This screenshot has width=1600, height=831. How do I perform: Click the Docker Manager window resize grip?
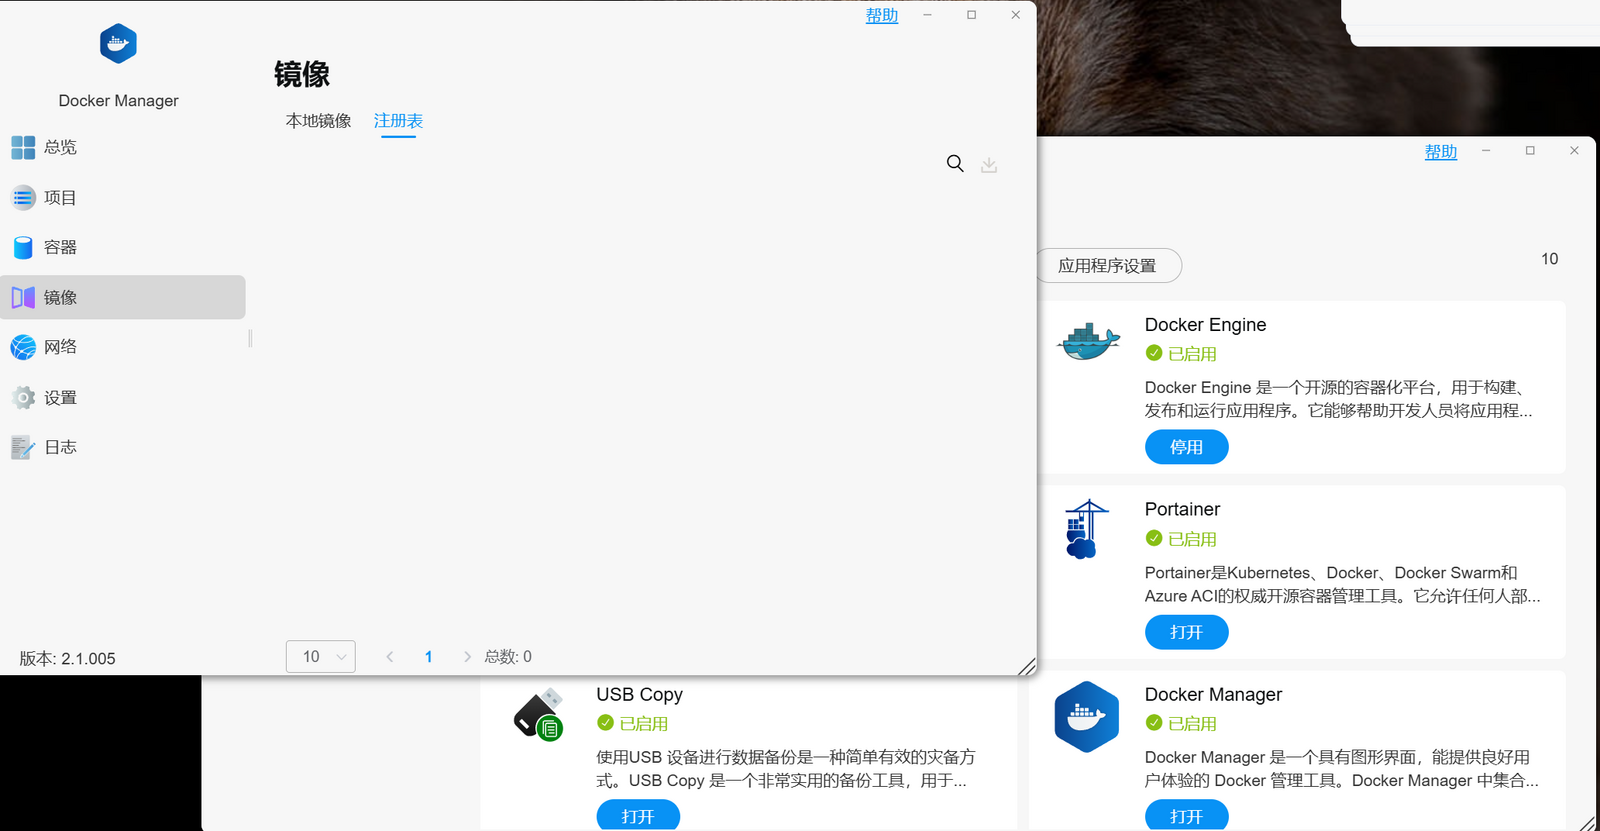coord(1026,666)
